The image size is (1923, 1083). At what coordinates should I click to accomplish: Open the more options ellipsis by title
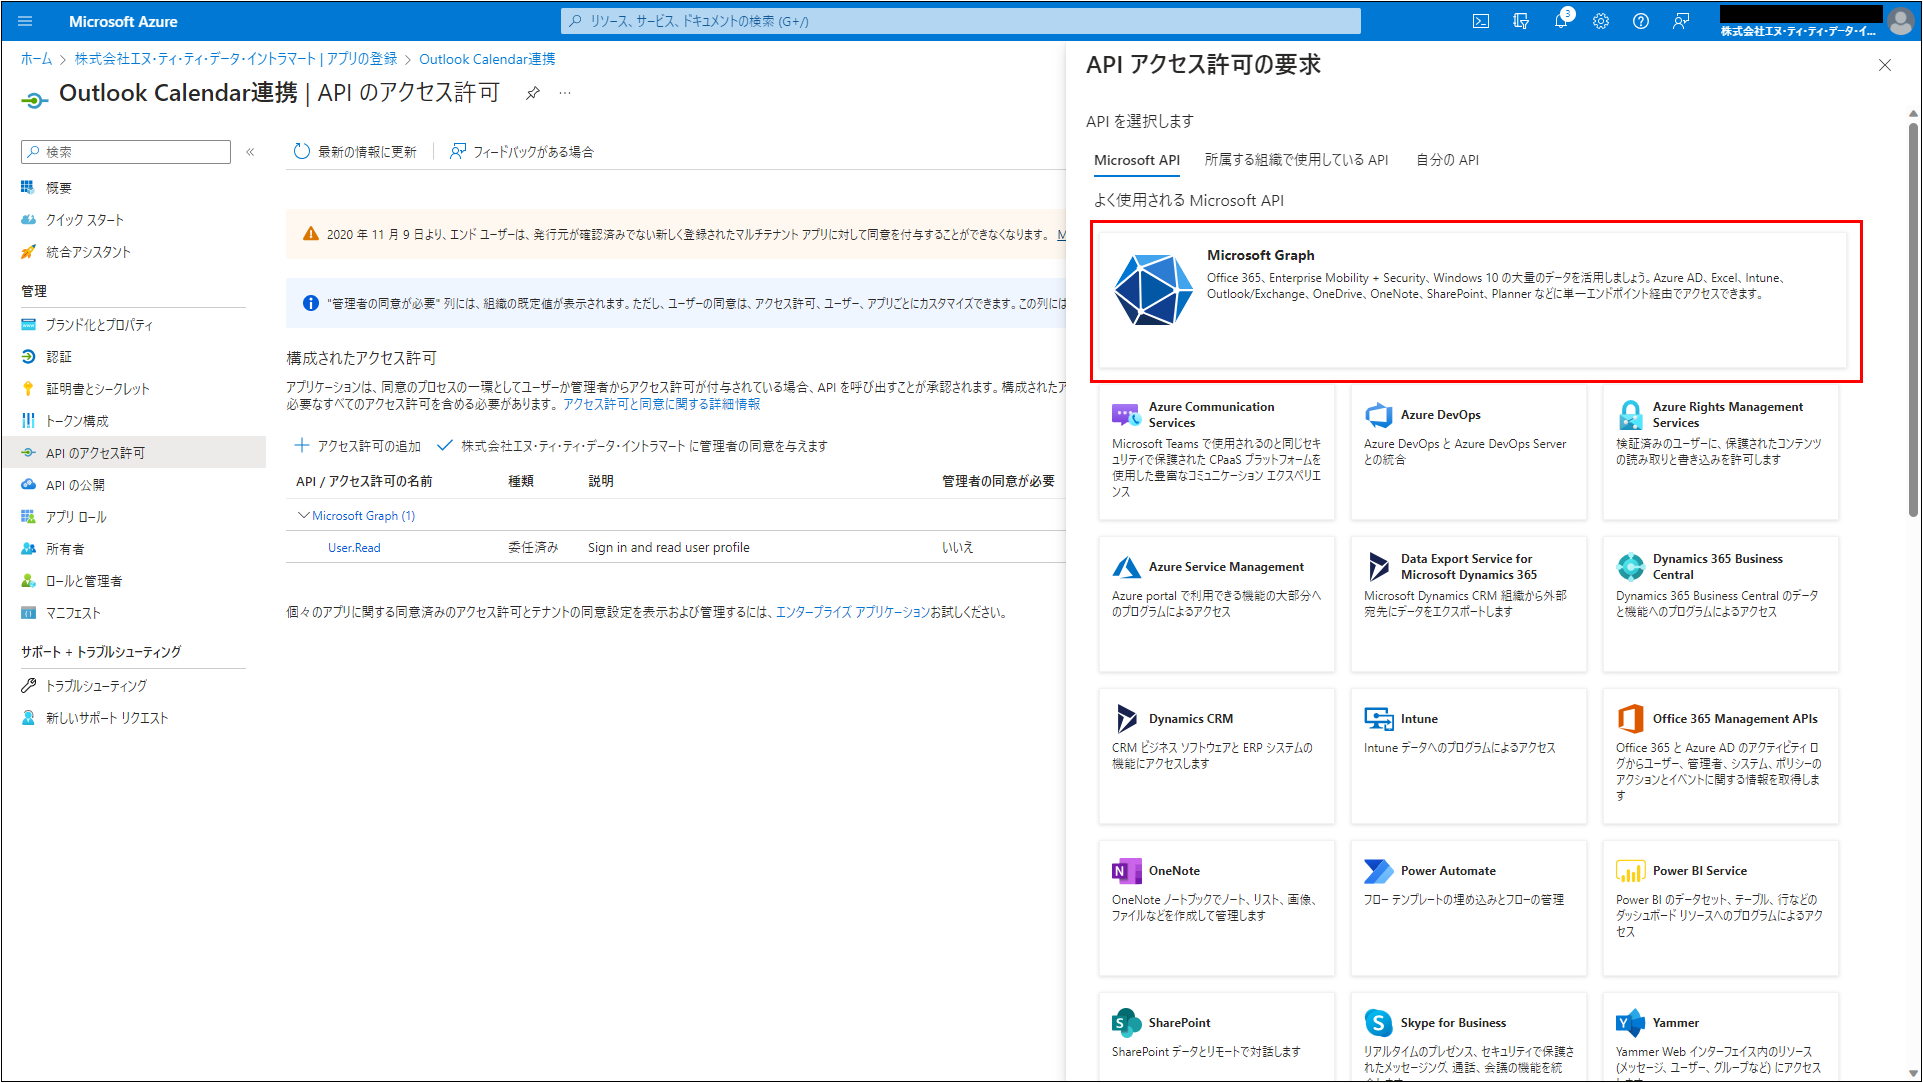(565, 93)
